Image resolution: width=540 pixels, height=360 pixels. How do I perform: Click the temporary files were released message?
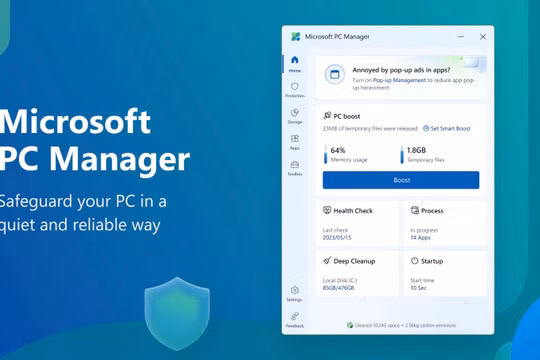click(x=371, y=128)
